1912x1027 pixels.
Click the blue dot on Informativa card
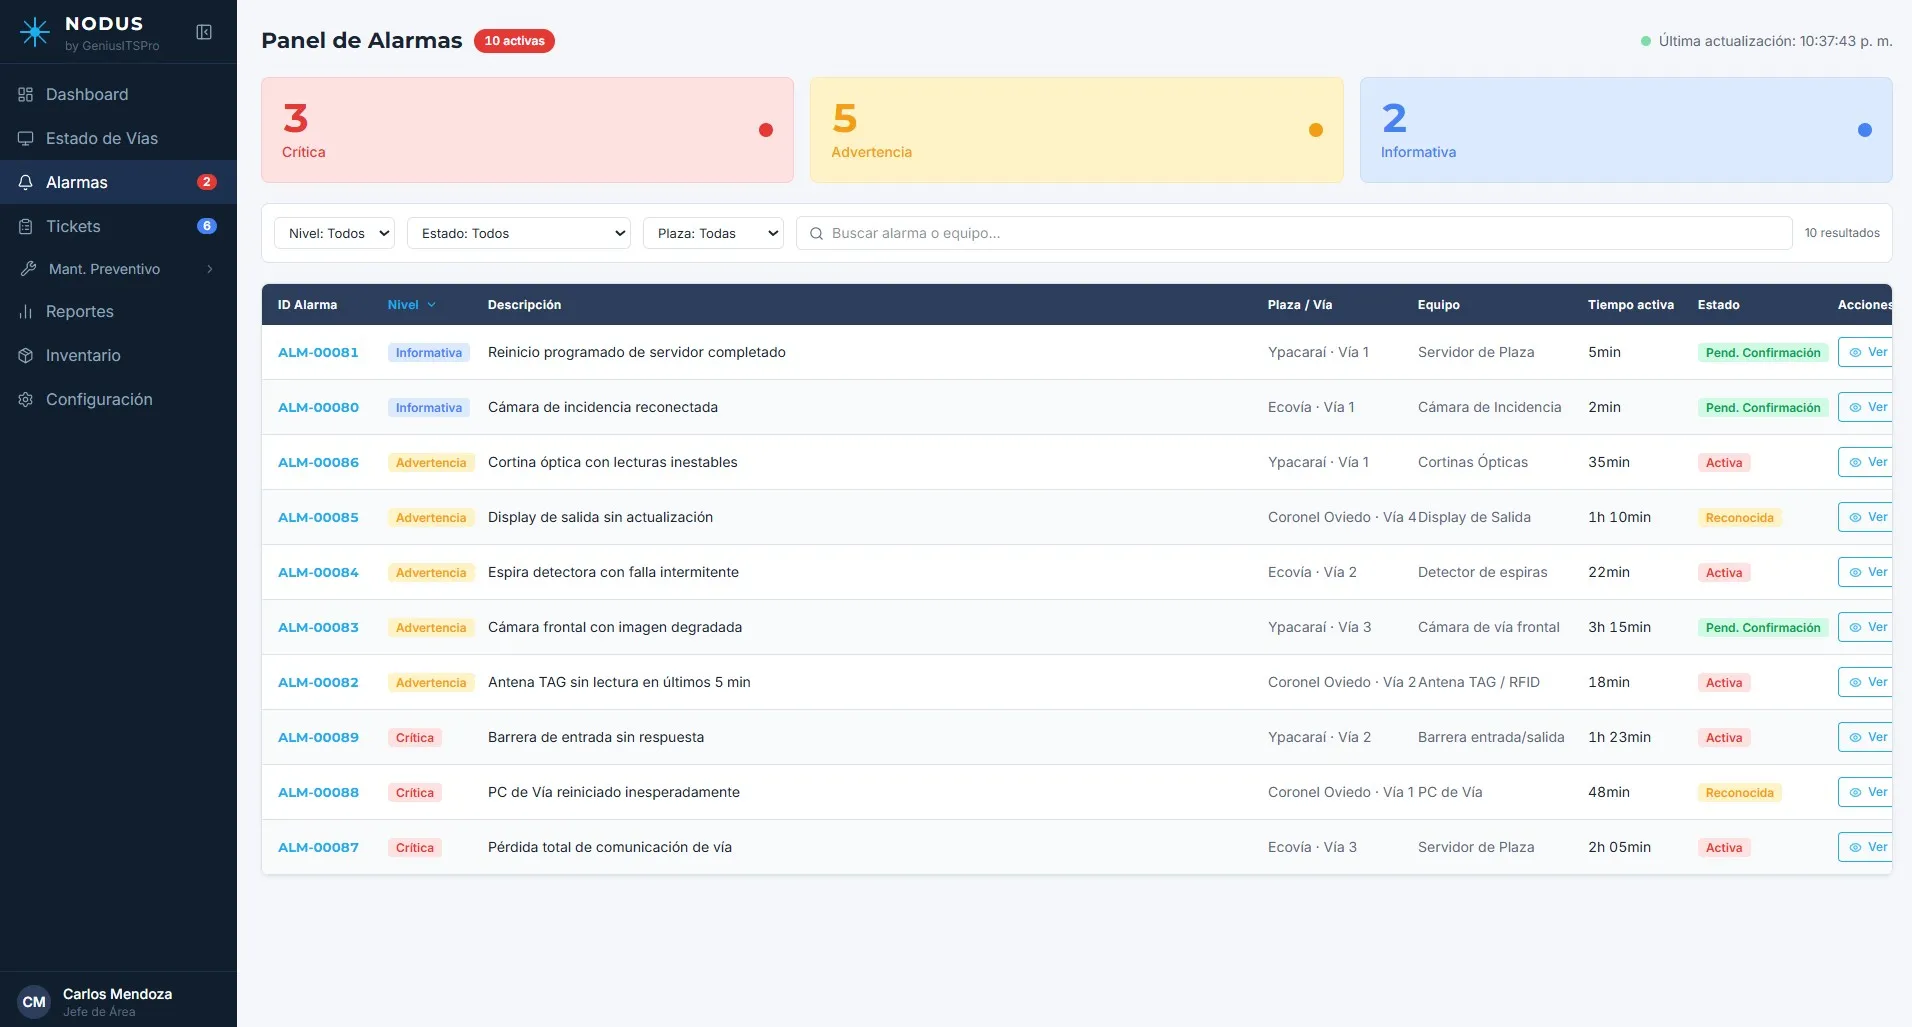[x=1865, y=130]
